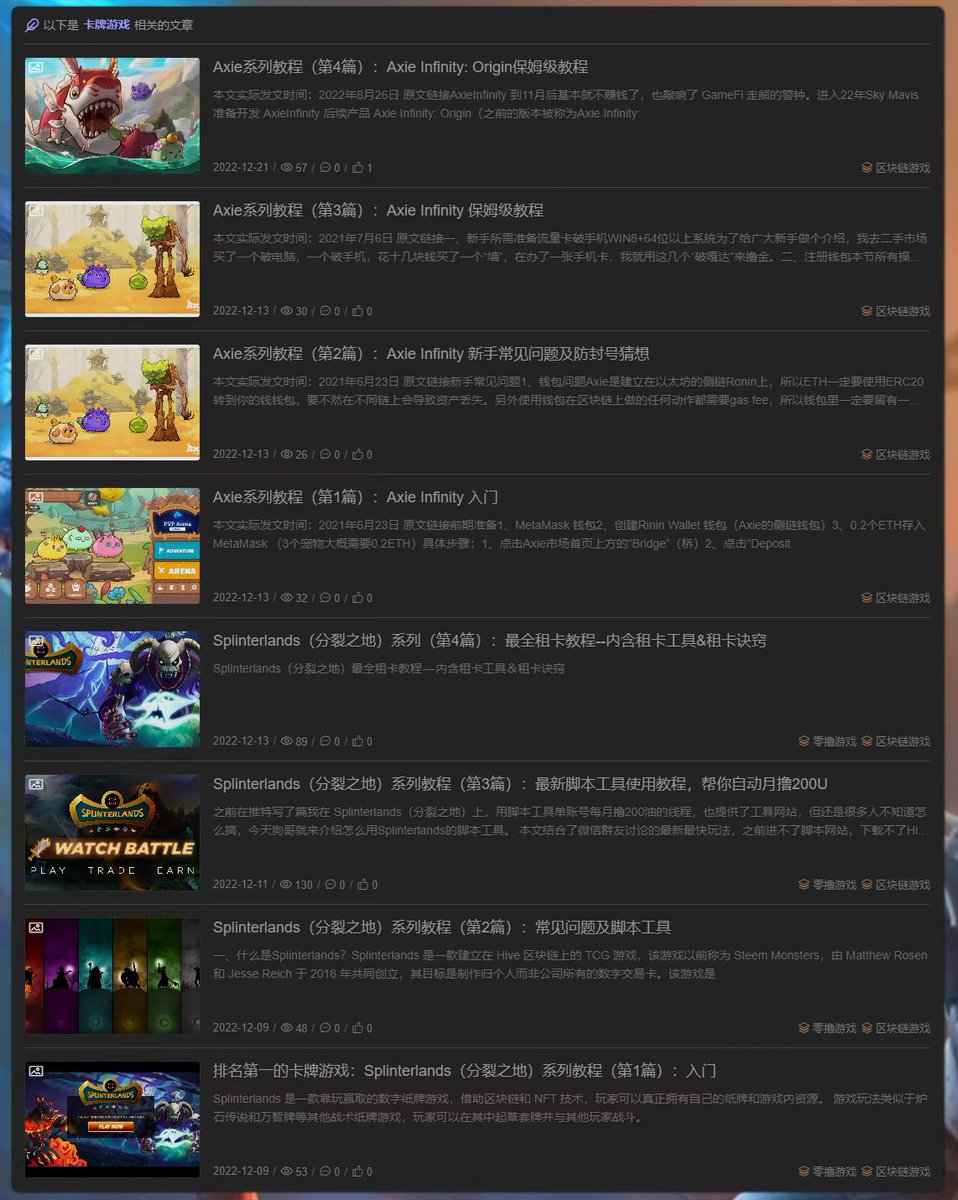The height and width of the screenshot is (1200, 958).
Task: Click comment bubble icon on Axie 第3篇 row
Action: [x=325, y=311]
